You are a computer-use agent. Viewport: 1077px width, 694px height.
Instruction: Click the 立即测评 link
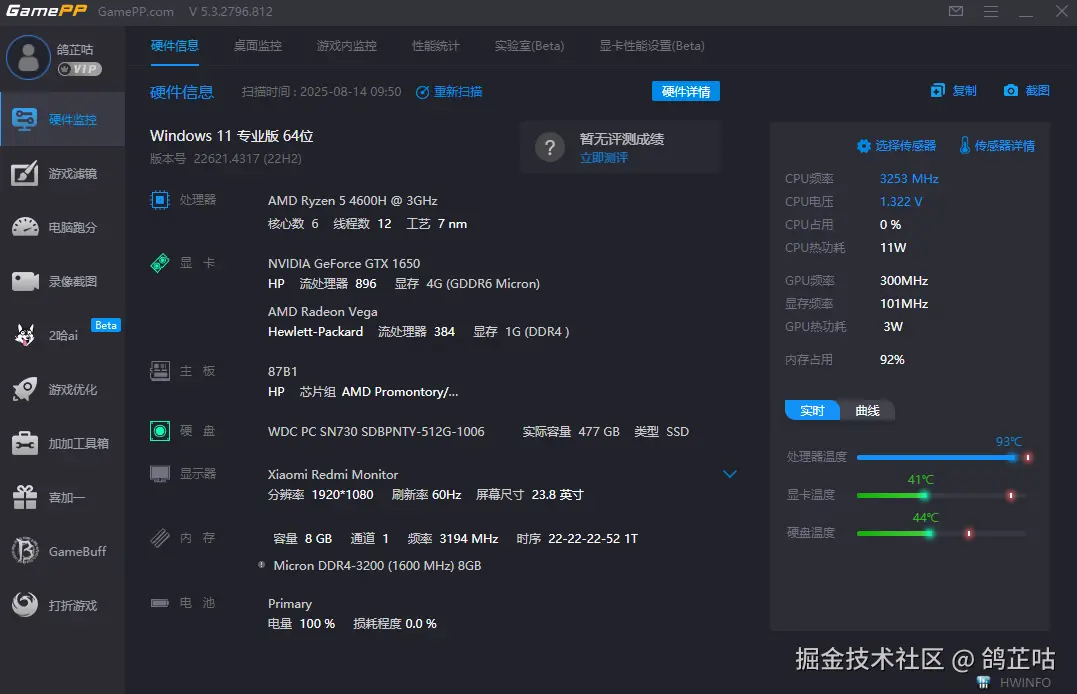(604, 158)
